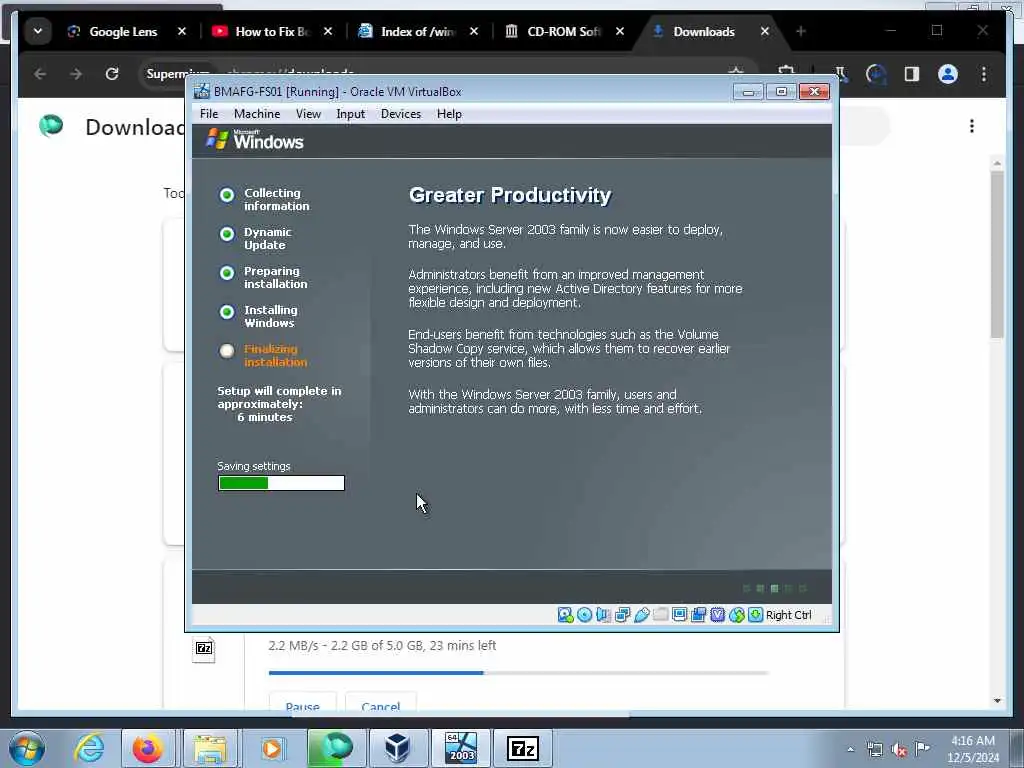Show hidden tray icons arrow
The height and width of the screenshot is (768, 1024).
pos(850,749)
